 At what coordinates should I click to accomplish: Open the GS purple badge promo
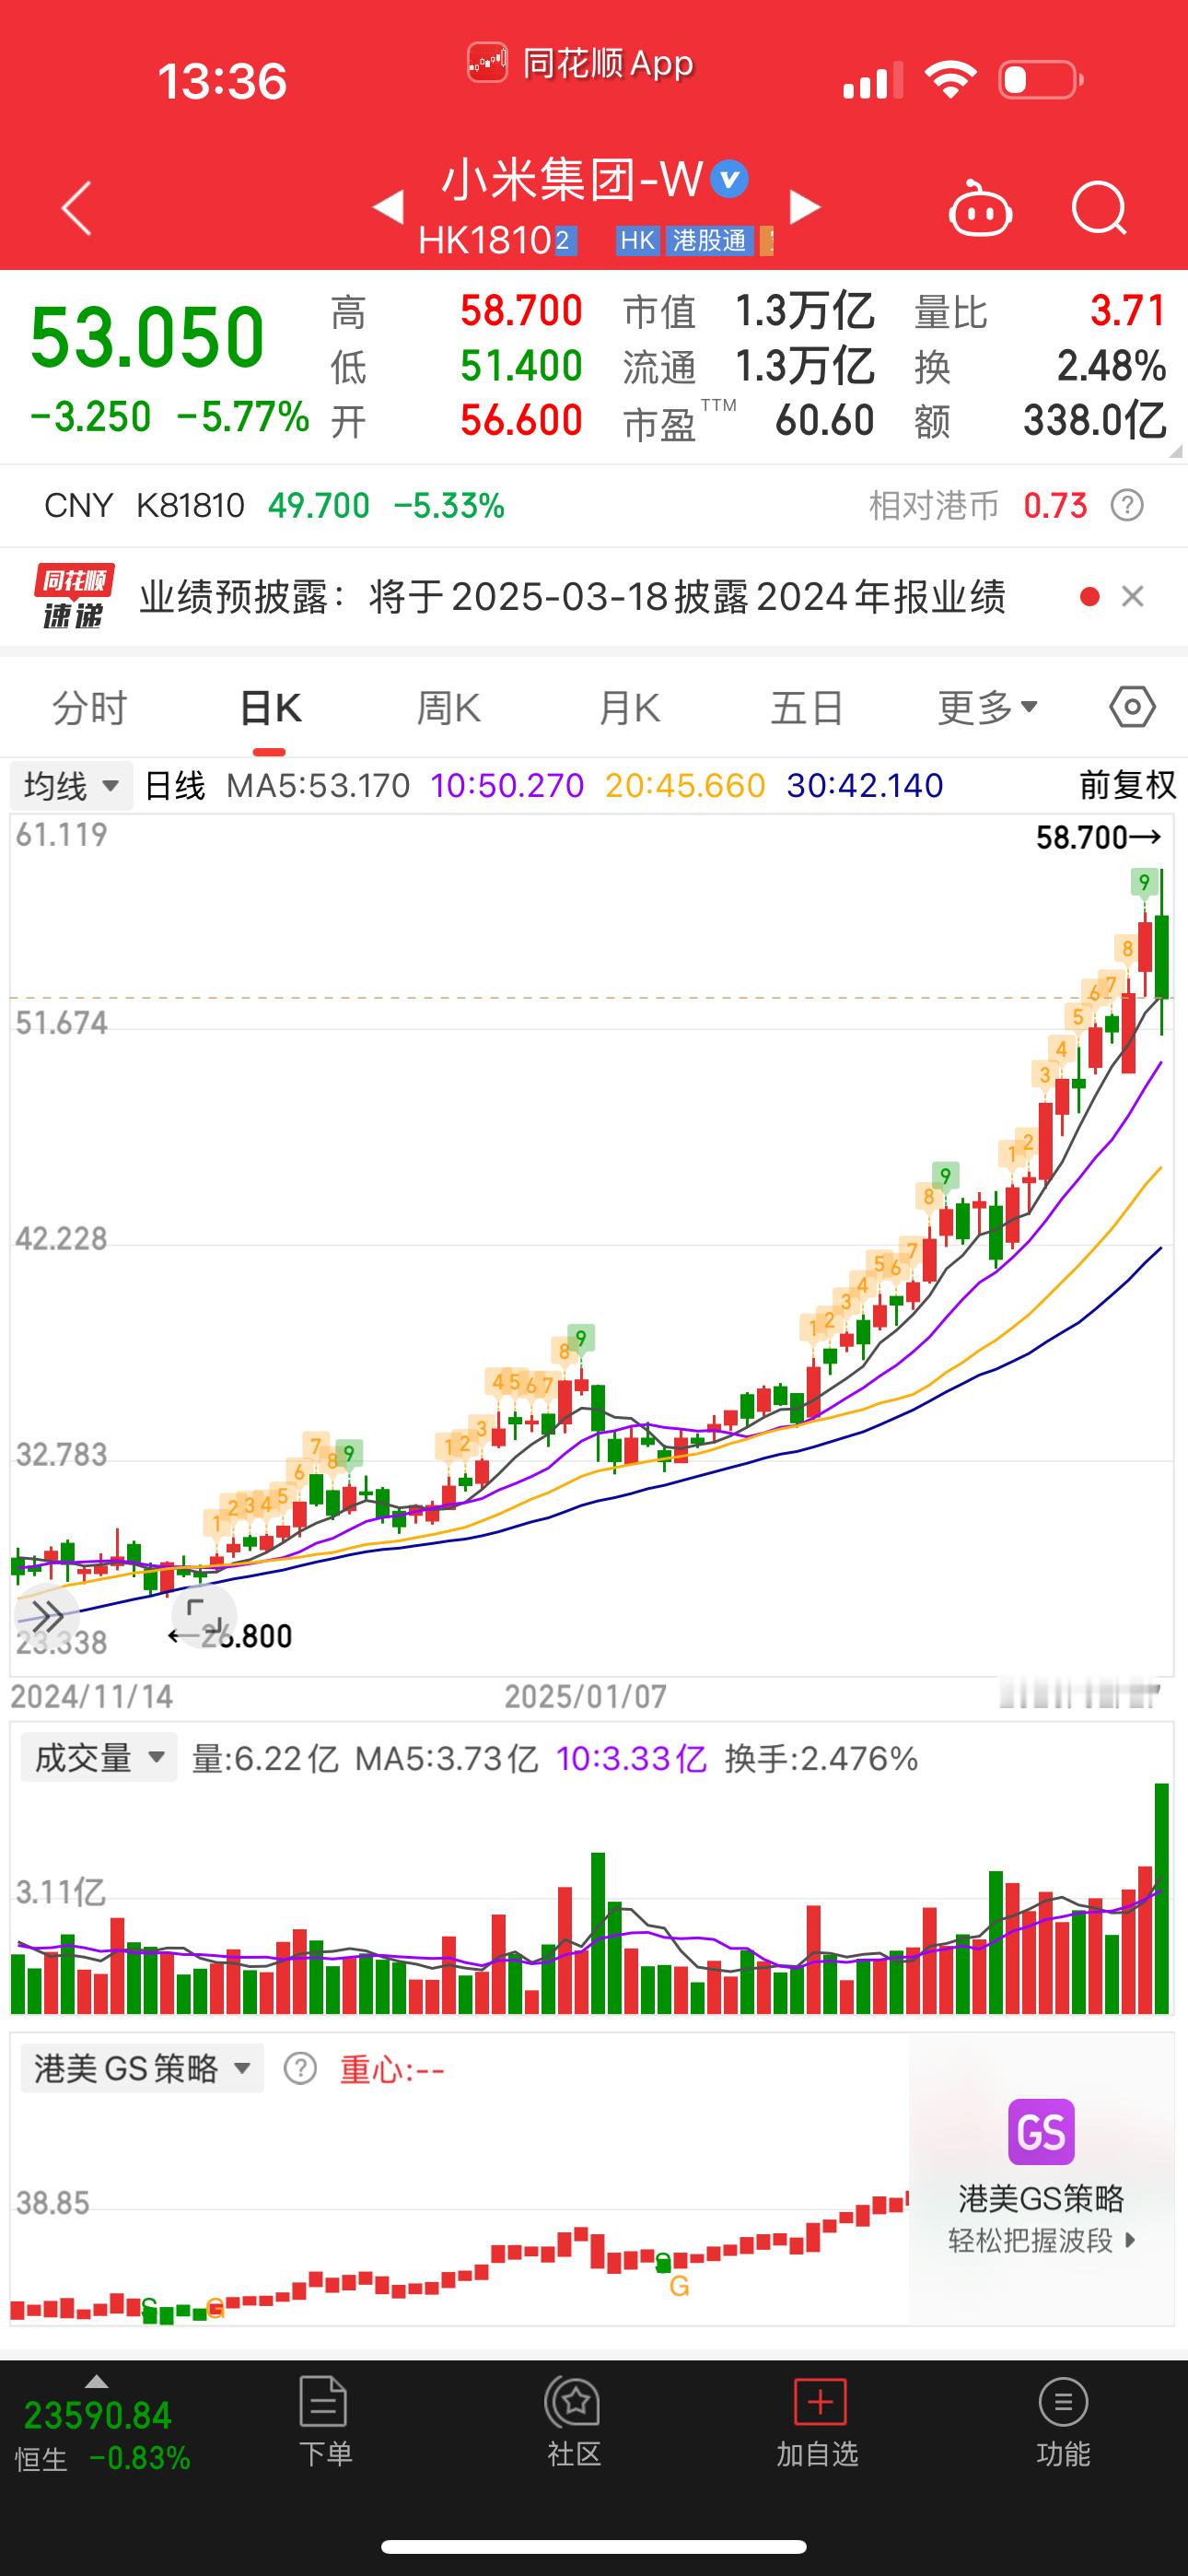point(1041,2132)
